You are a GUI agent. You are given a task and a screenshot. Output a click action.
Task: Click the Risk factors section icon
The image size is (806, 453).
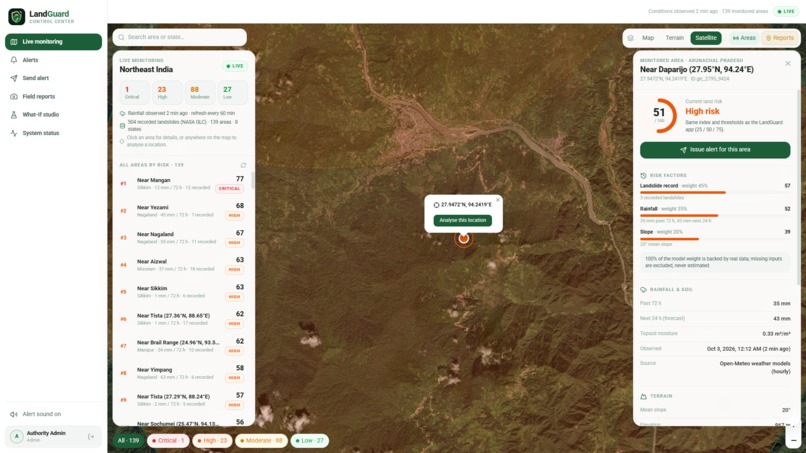[643, 175]
